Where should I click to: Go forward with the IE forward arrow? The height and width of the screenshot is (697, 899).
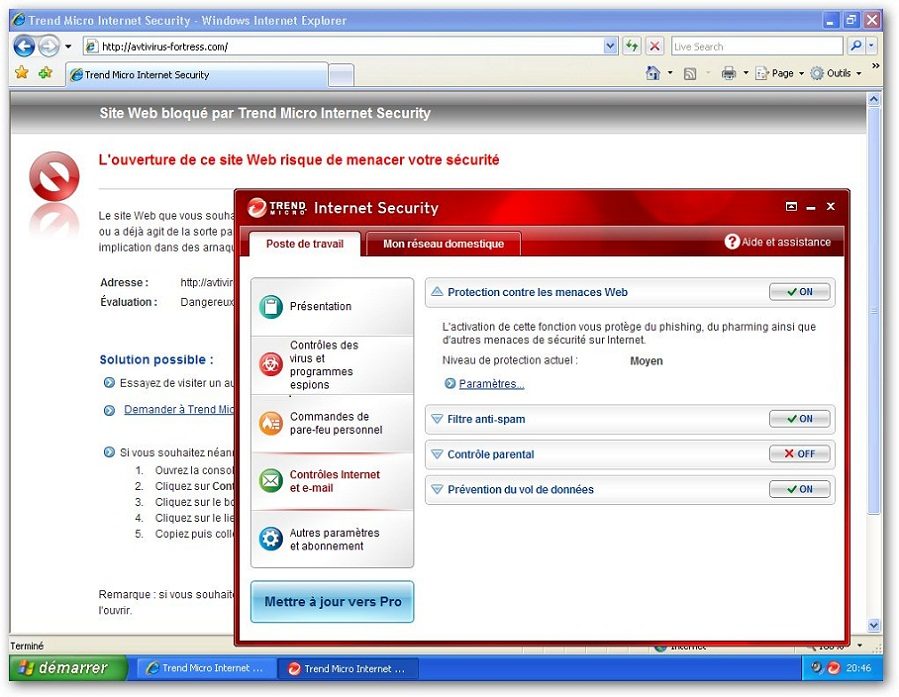pyautogui.click(x=49, y=46)
